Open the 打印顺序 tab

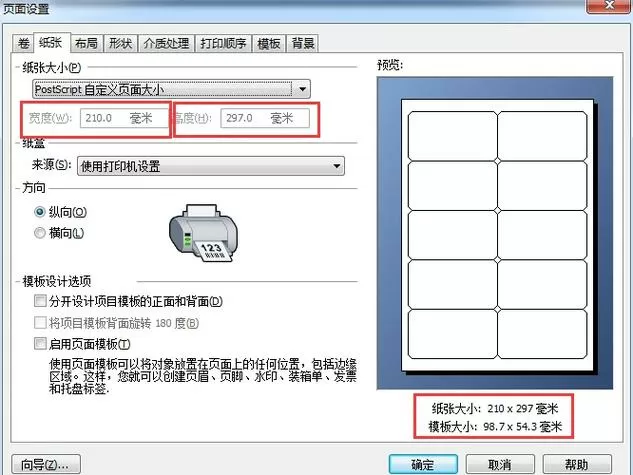click(x=223, y=43)
